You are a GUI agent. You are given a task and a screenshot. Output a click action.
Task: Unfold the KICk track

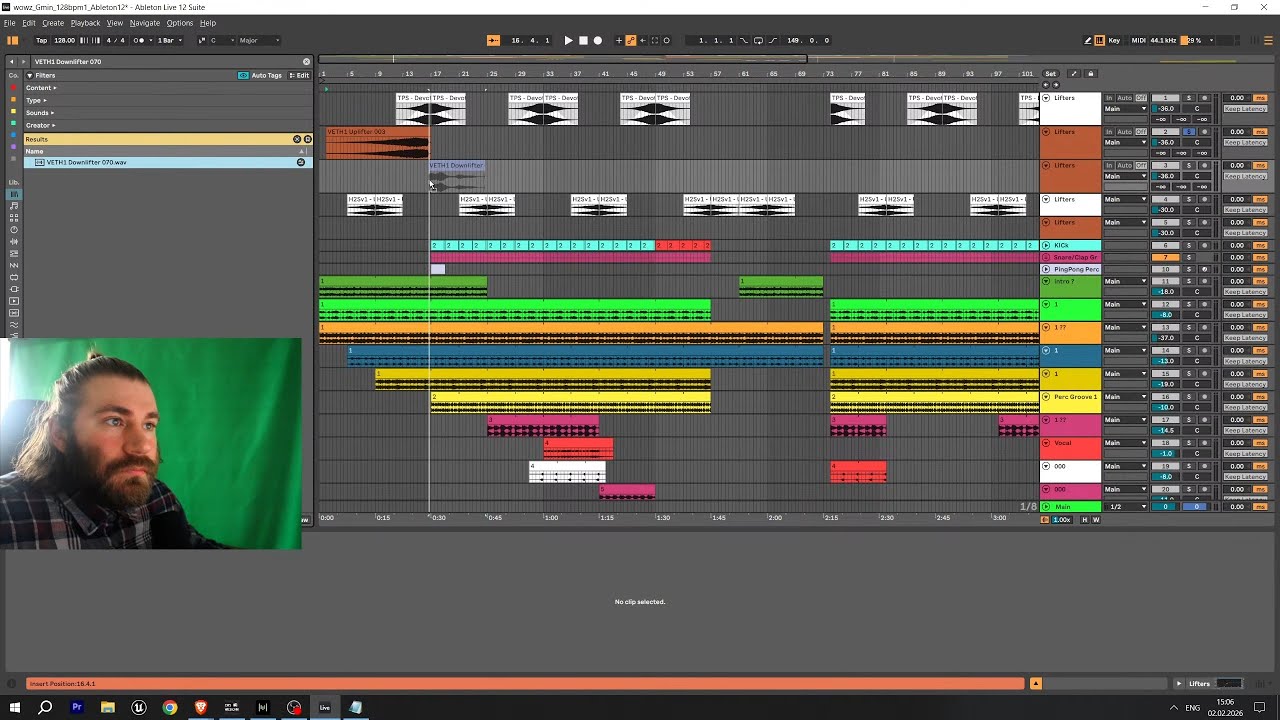(1046, 245)
